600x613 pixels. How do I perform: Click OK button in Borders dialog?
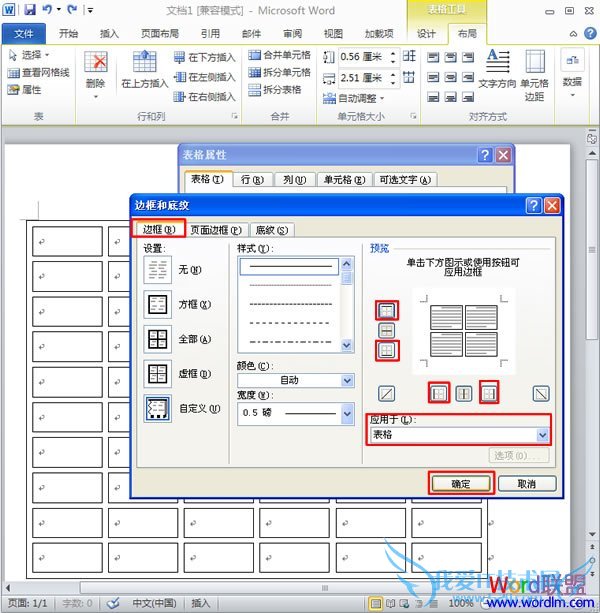[461, 484]
